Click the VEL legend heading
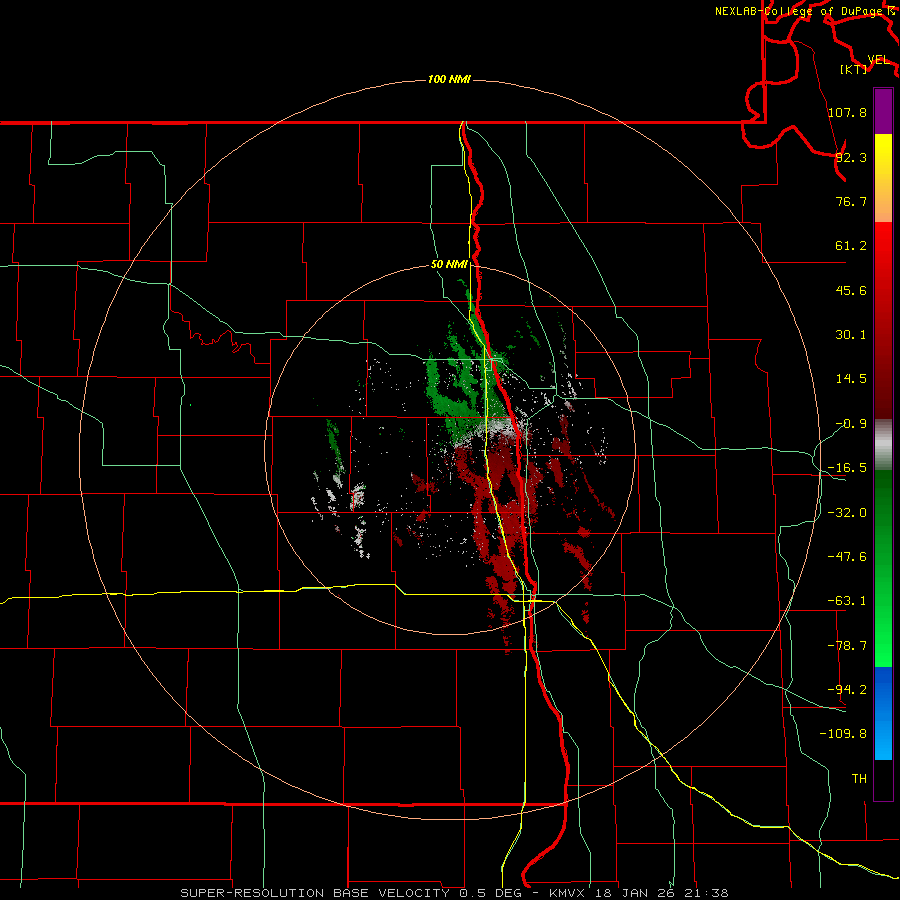The width and height of the screenshot is (900, 900). point(879,60)
